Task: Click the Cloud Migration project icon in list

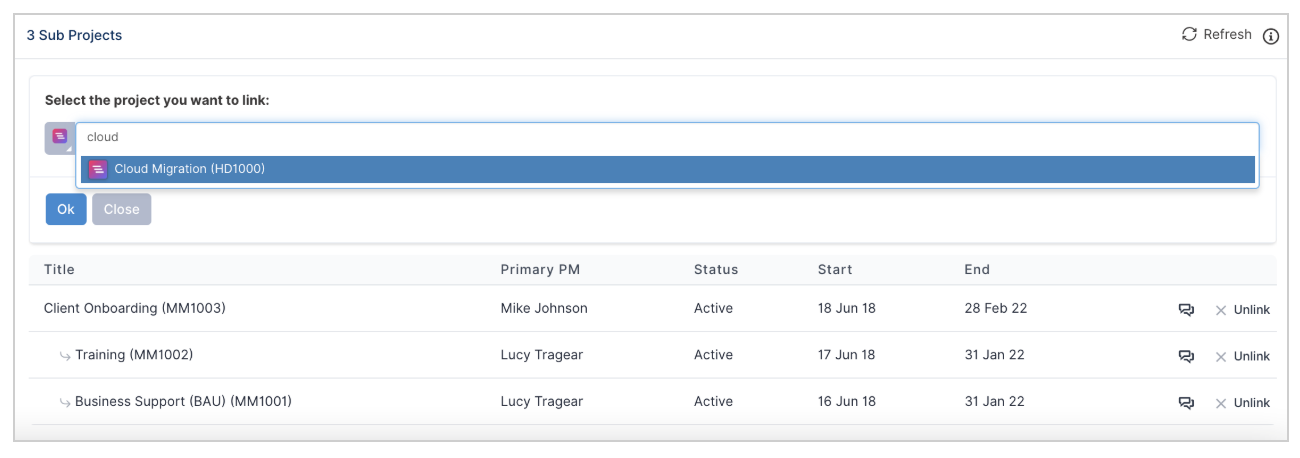Action: pos(98,169)
